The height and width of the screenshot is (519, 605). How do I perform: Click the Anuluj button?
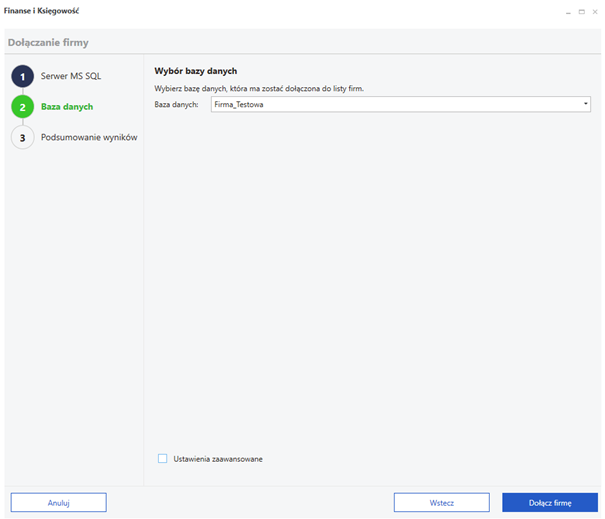[59, 502]
